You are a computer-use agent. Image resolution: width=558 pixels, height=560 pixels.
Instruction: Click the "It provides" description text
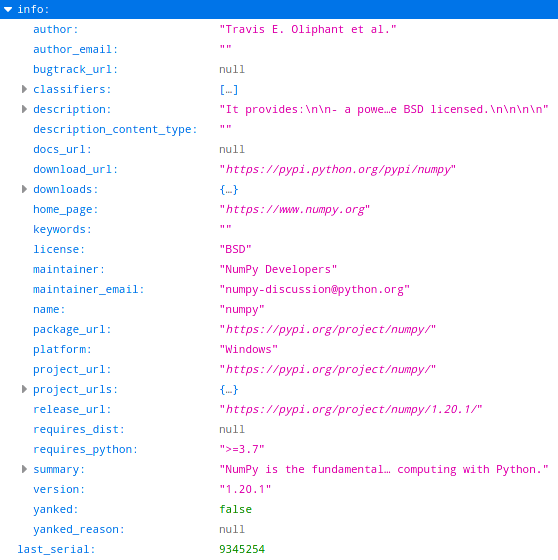(384, 109)
